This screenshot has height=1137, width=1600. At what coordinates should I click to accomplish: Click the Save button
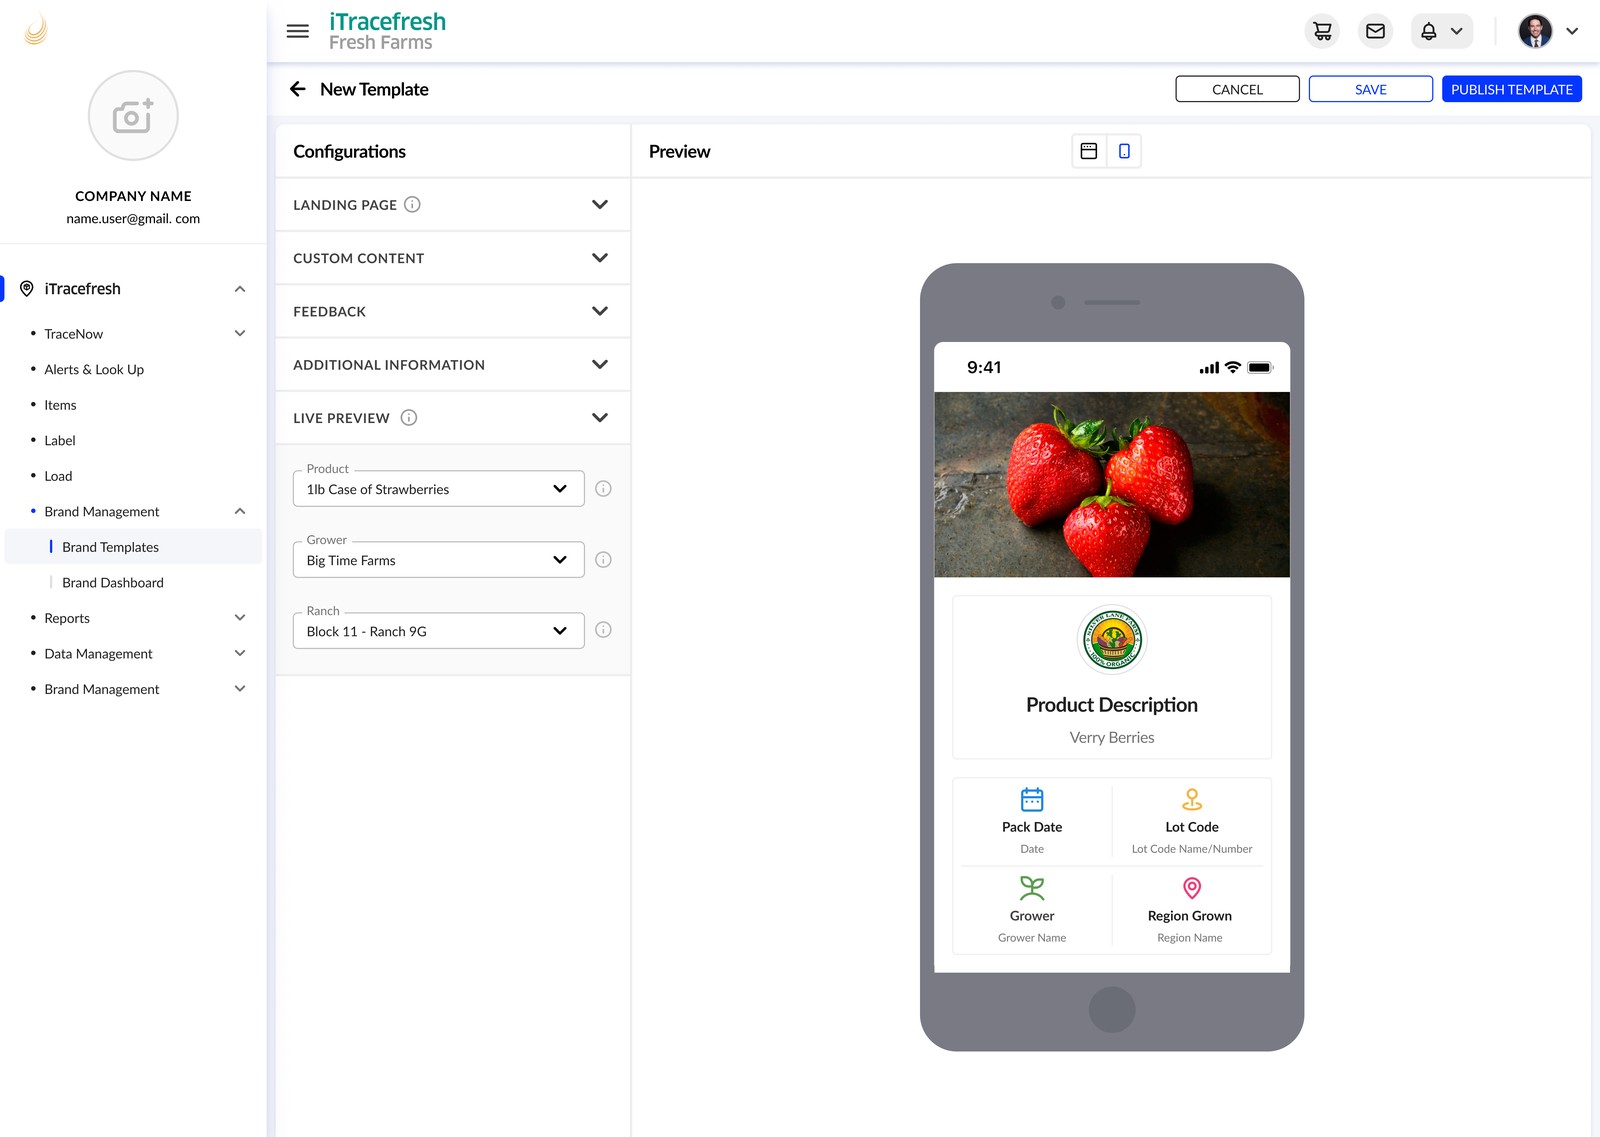pos(1370,89)
